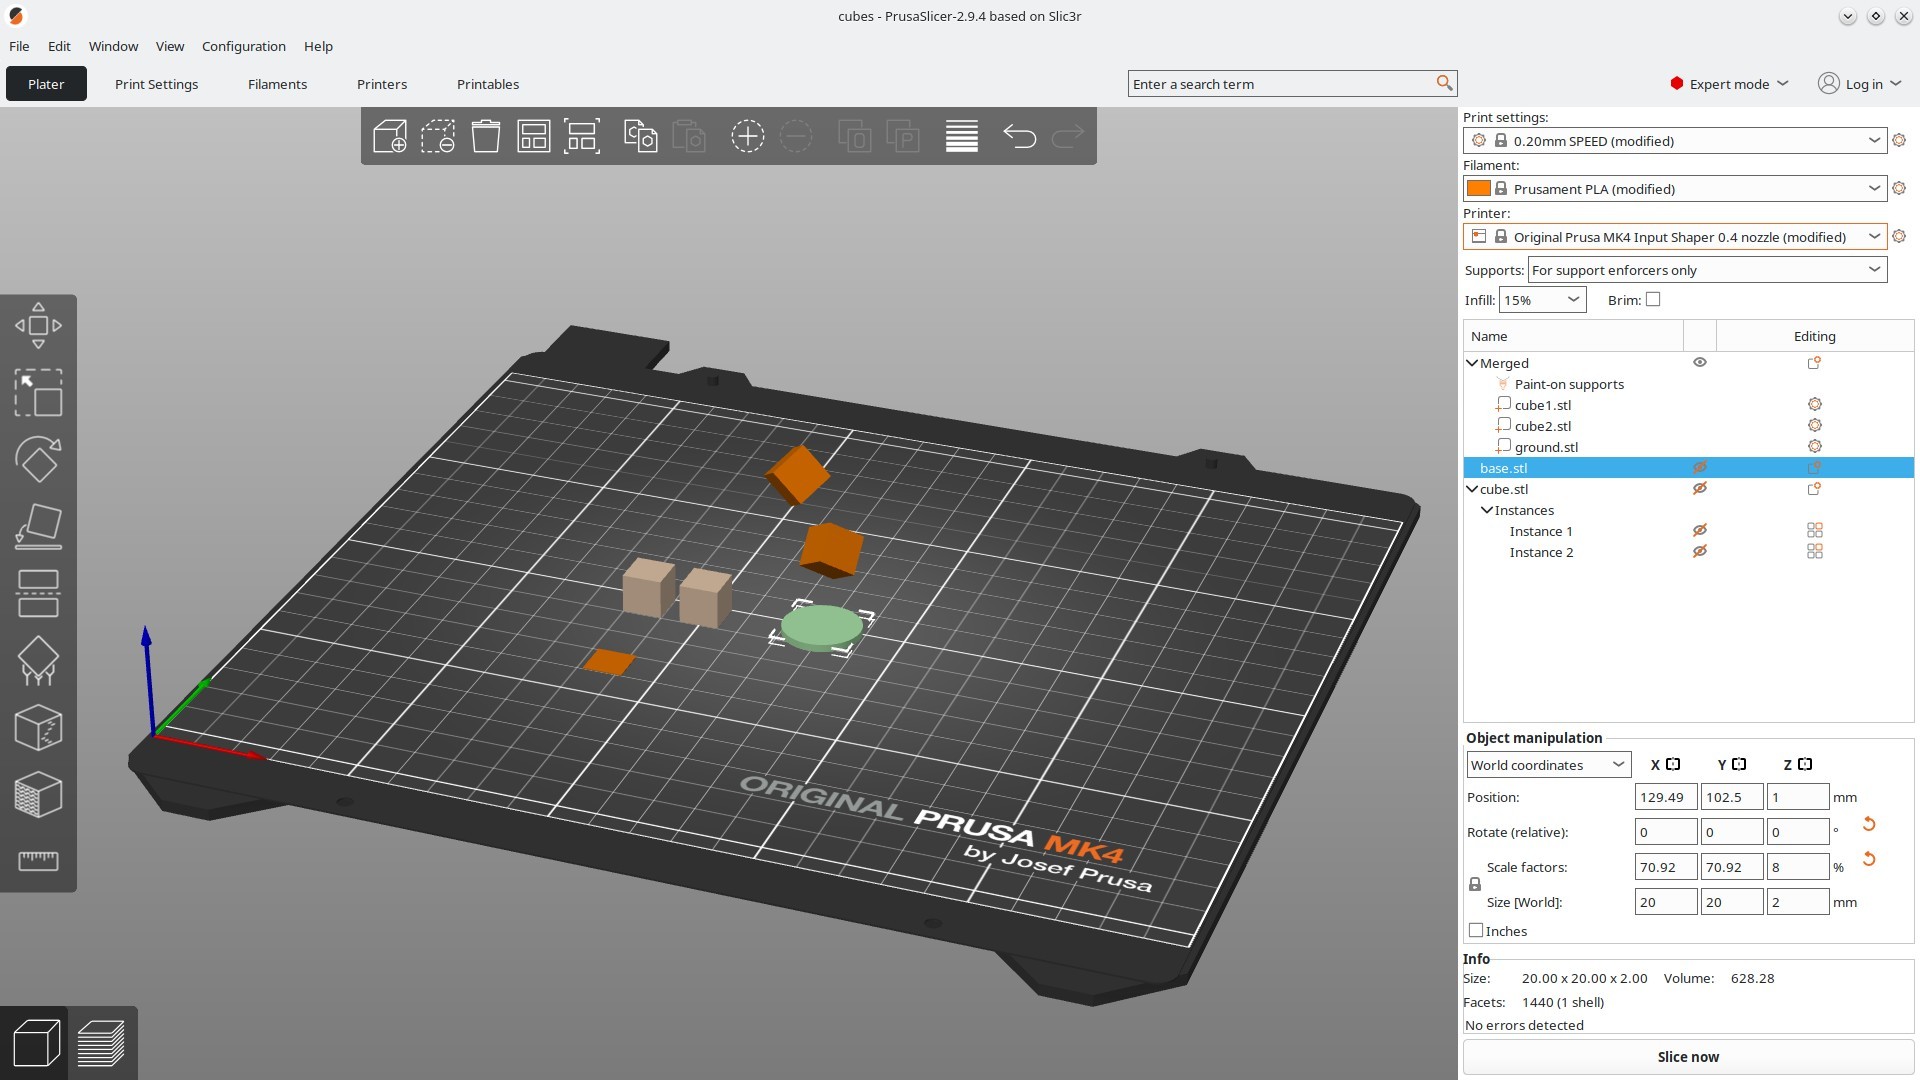This screenshot has width=1920, height=1080.
Task: Select the Cut tool in left toolbar
Action: click(x=38, y=593)
